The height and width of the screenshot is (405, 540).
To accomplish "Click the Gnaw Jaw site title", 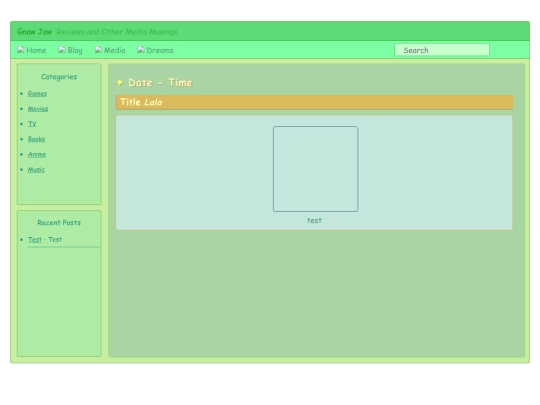I will [34, 32].
